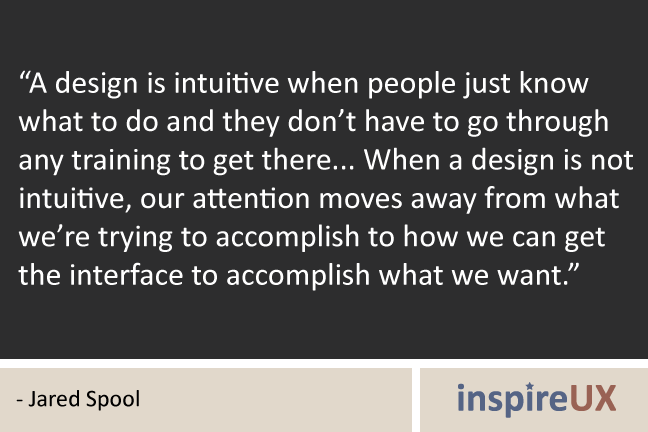The height and width of the screenshot is (432, 648).
Task: Click the word "through" in the second line
Action: [x=561, y=123]
